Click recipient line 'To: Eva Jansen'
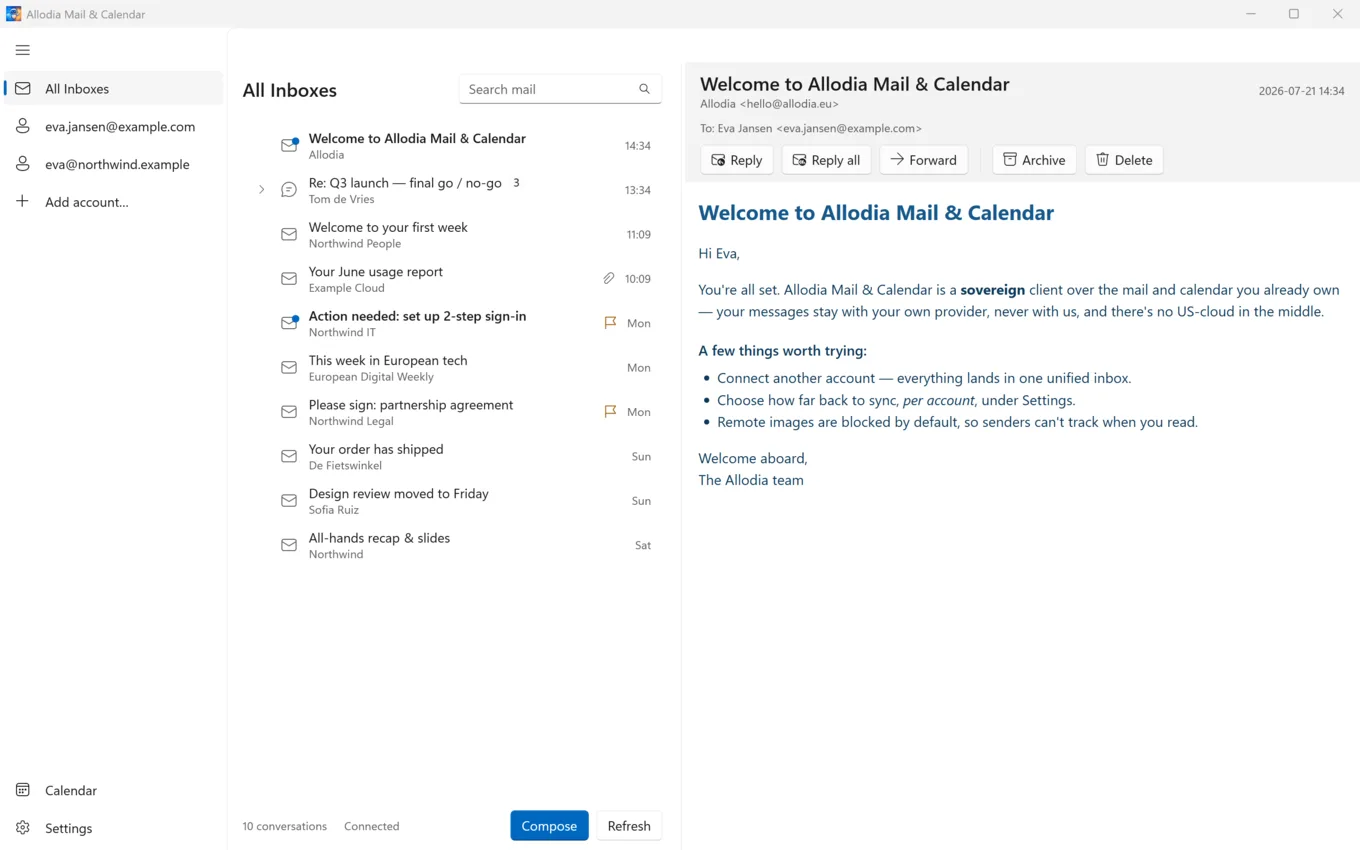 coord(811,128)
